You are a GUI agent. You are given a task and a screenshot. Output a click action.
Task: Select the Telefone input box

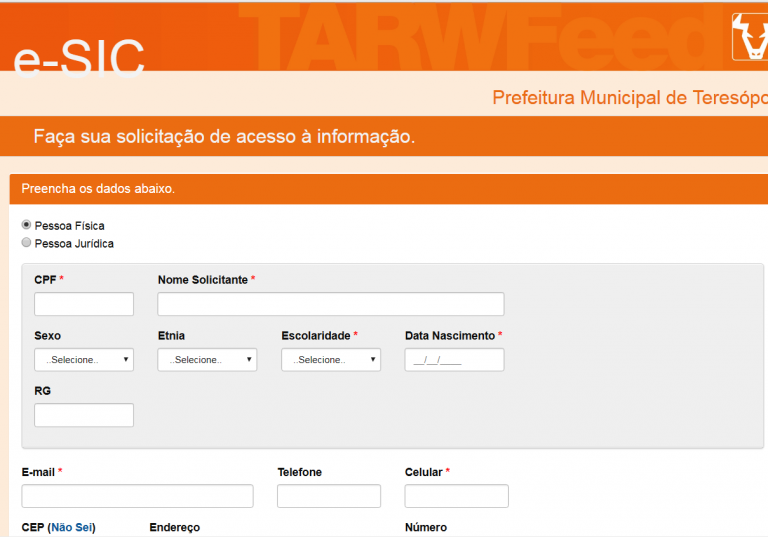tap(329, 496)
